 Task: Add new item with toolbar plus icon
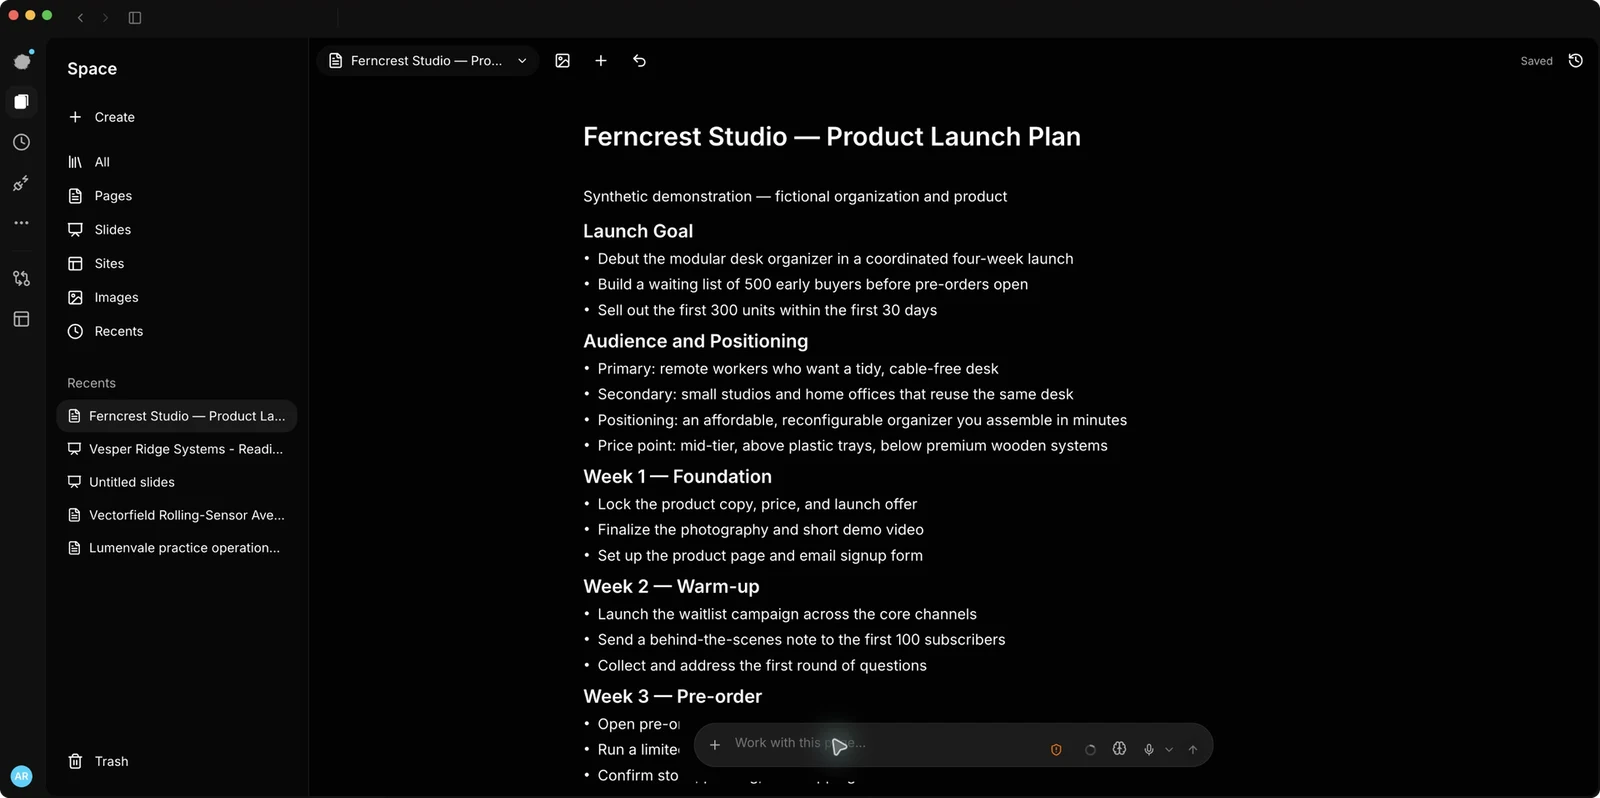pyautogui.click(x=601, y=61)
